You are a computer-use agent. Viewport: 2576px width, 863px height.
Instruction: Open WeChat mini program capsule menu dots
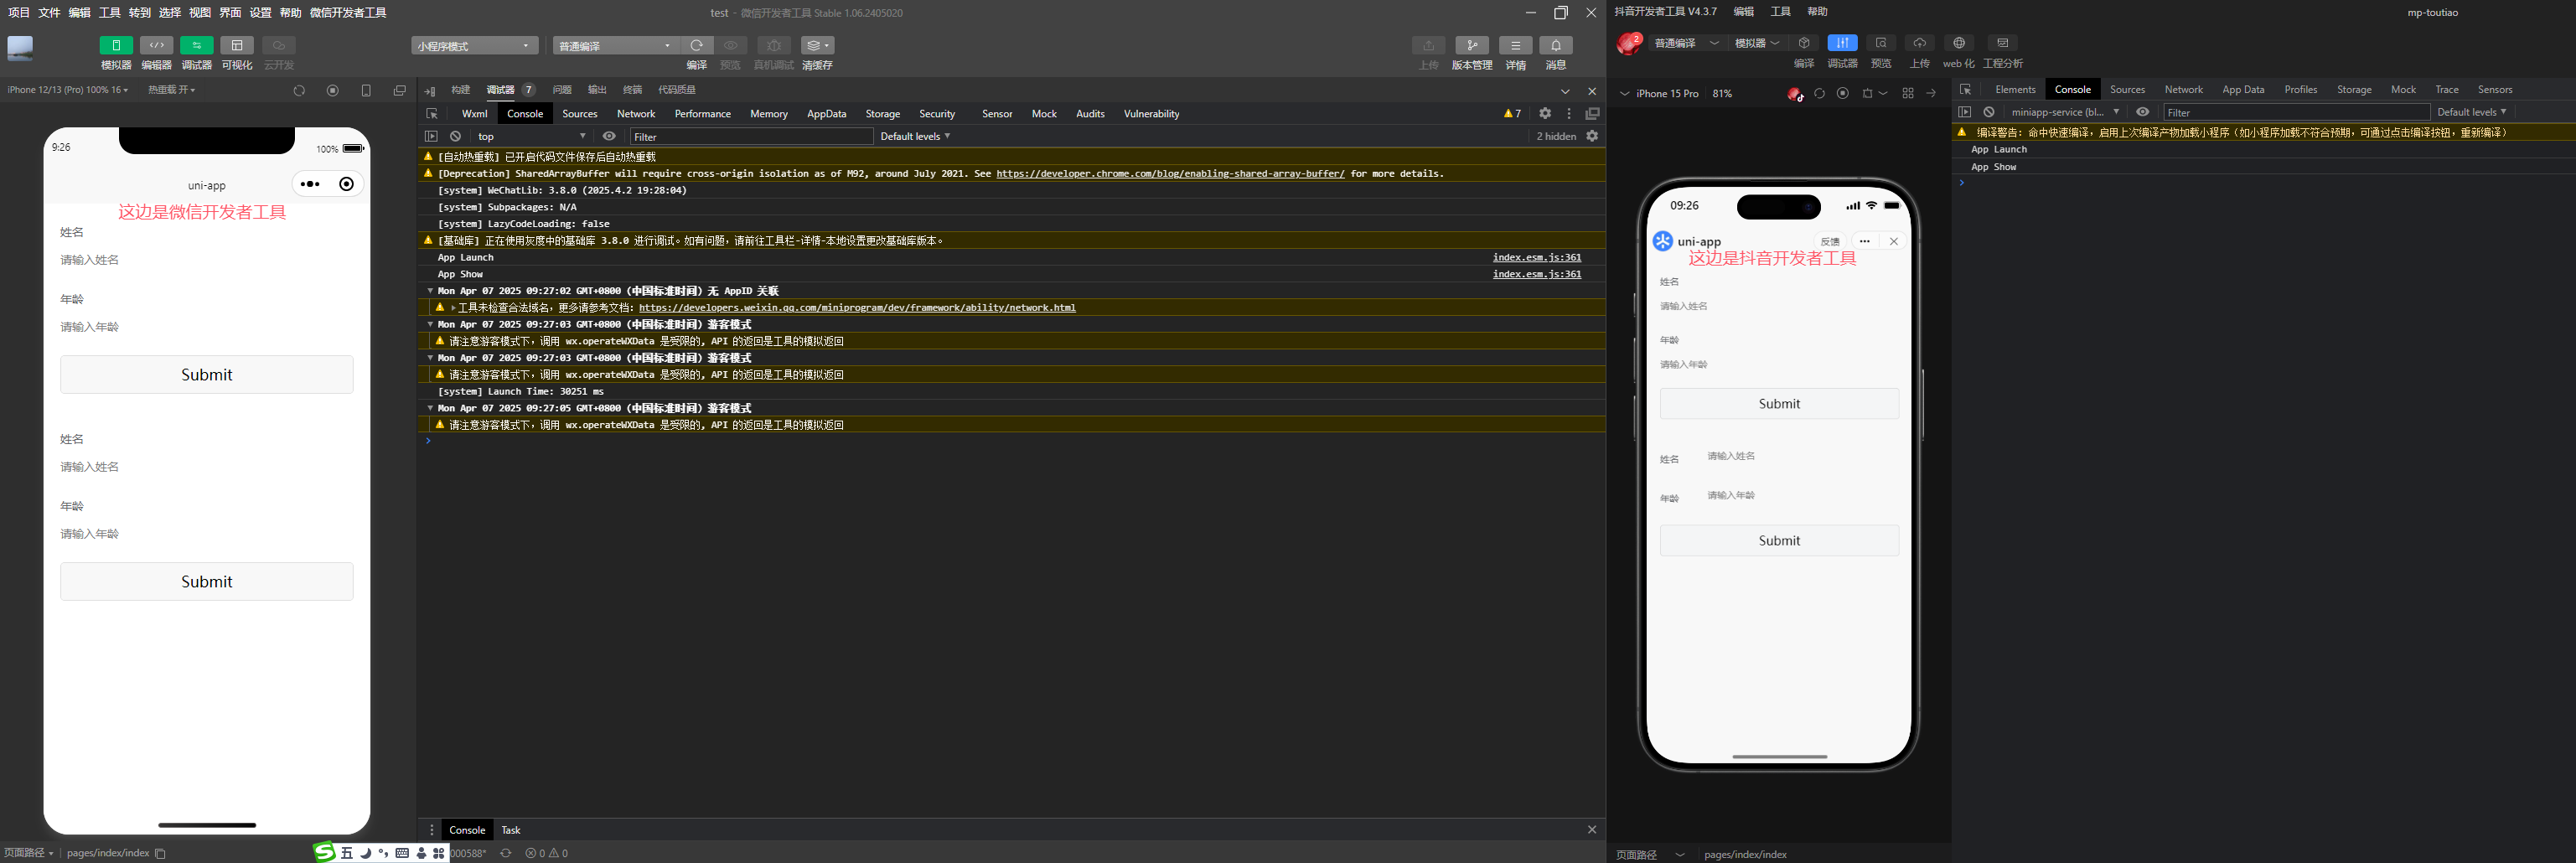(310, 184)
